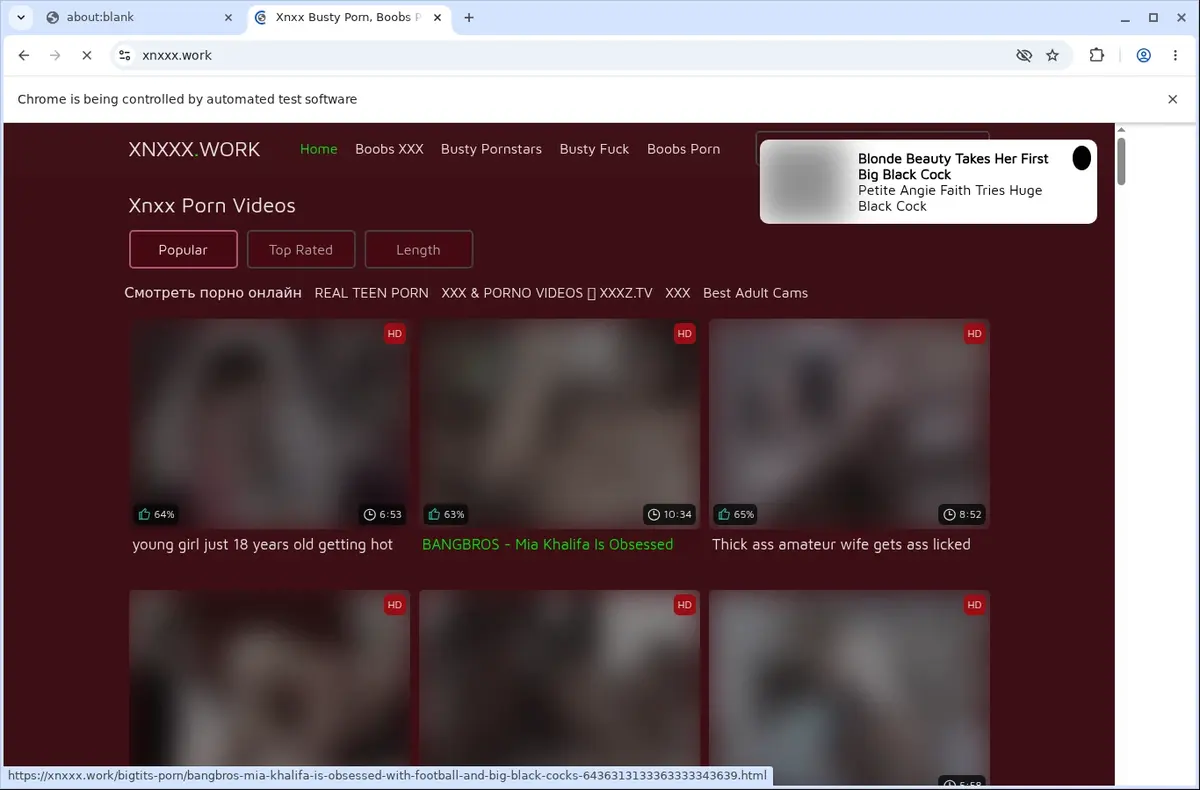Screen dimensions: 1200x790
Task: Open the third-party cookies eye icon
Action: (x=1024, y=55)
